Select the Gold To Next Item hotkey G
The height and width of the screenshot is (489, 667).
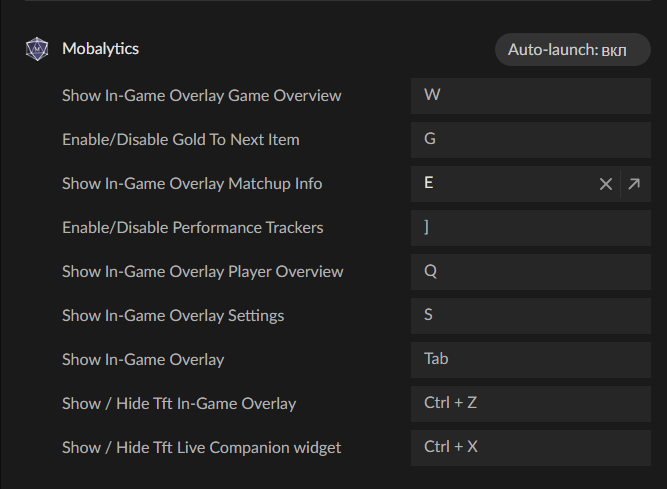click(530, 140)
